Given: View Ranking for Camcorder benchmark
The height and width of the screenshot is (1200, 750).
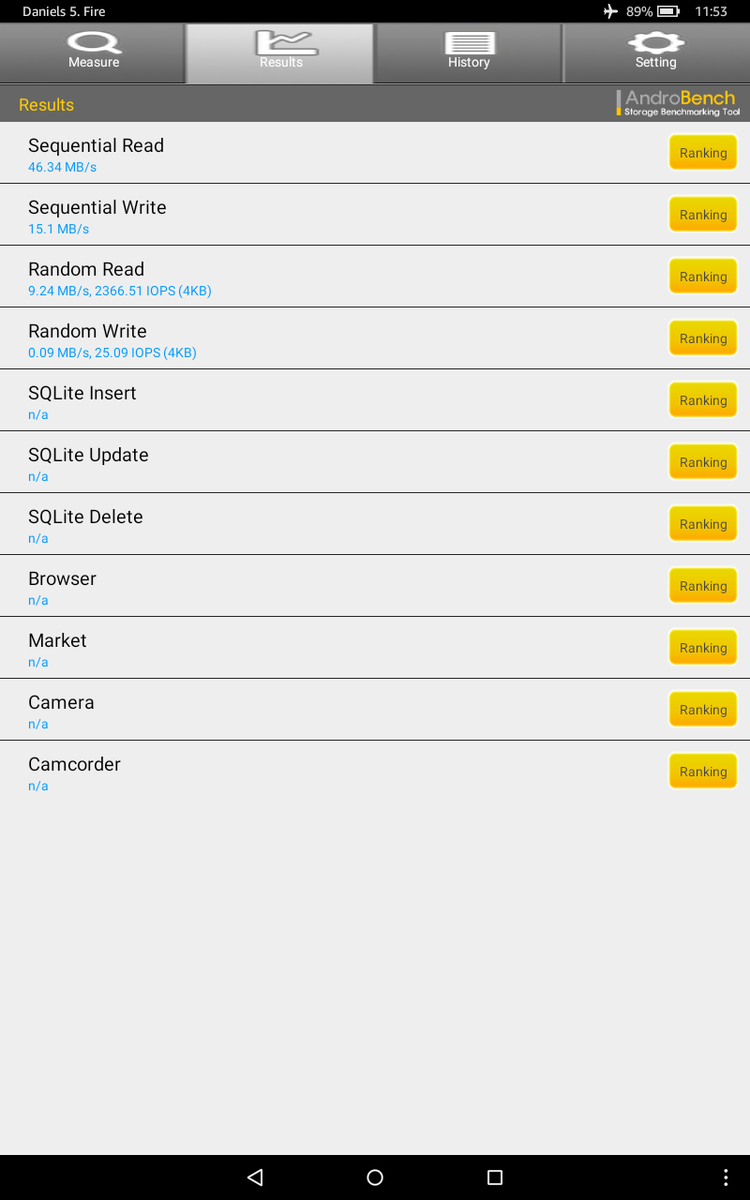Looking at the screenshot, I should 703,772.
